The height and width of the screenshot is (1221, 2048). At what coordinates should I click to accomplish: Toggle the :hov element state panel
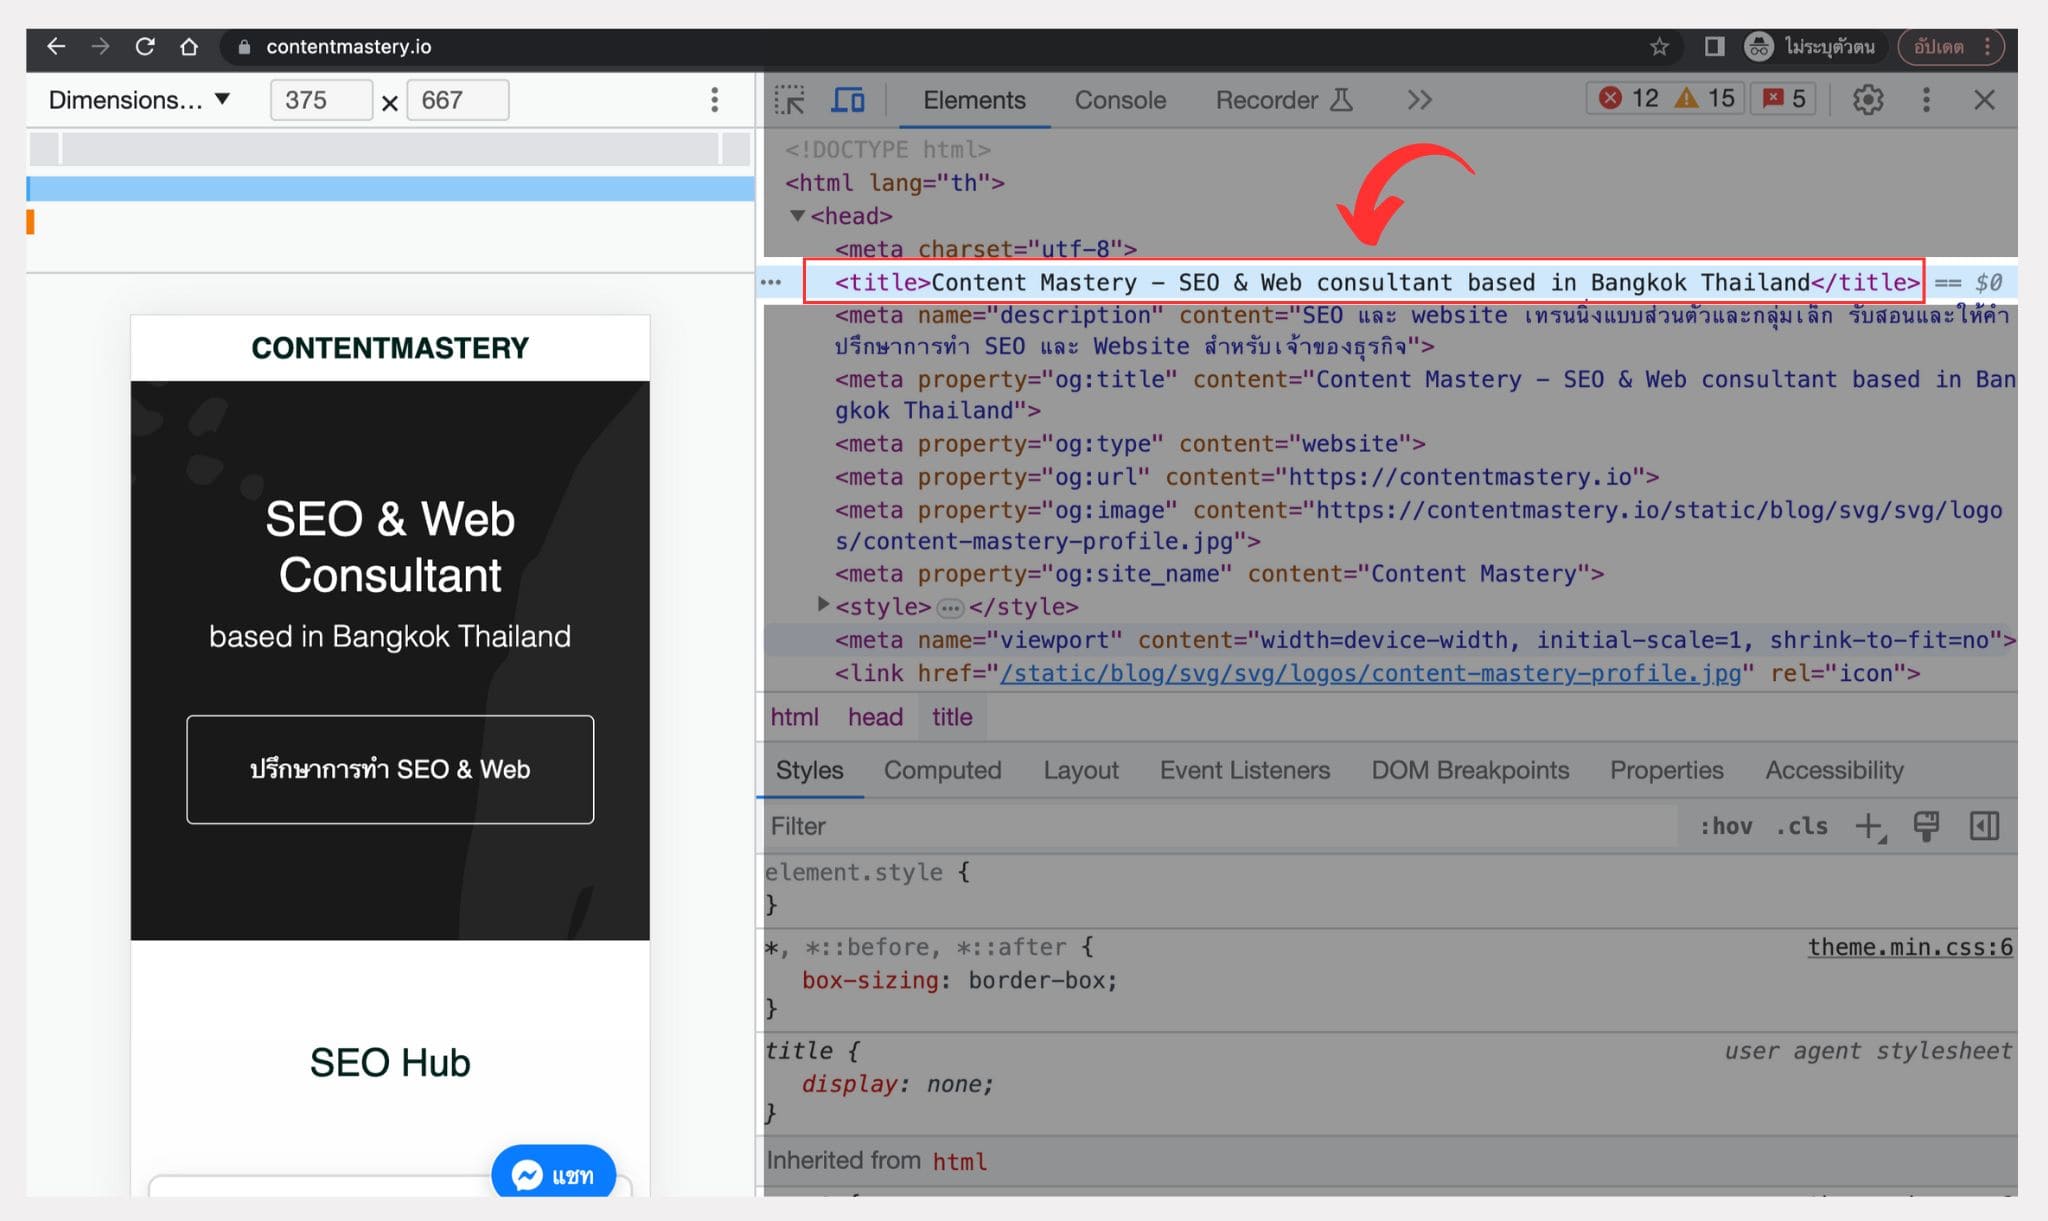(x=1726, y=826)
